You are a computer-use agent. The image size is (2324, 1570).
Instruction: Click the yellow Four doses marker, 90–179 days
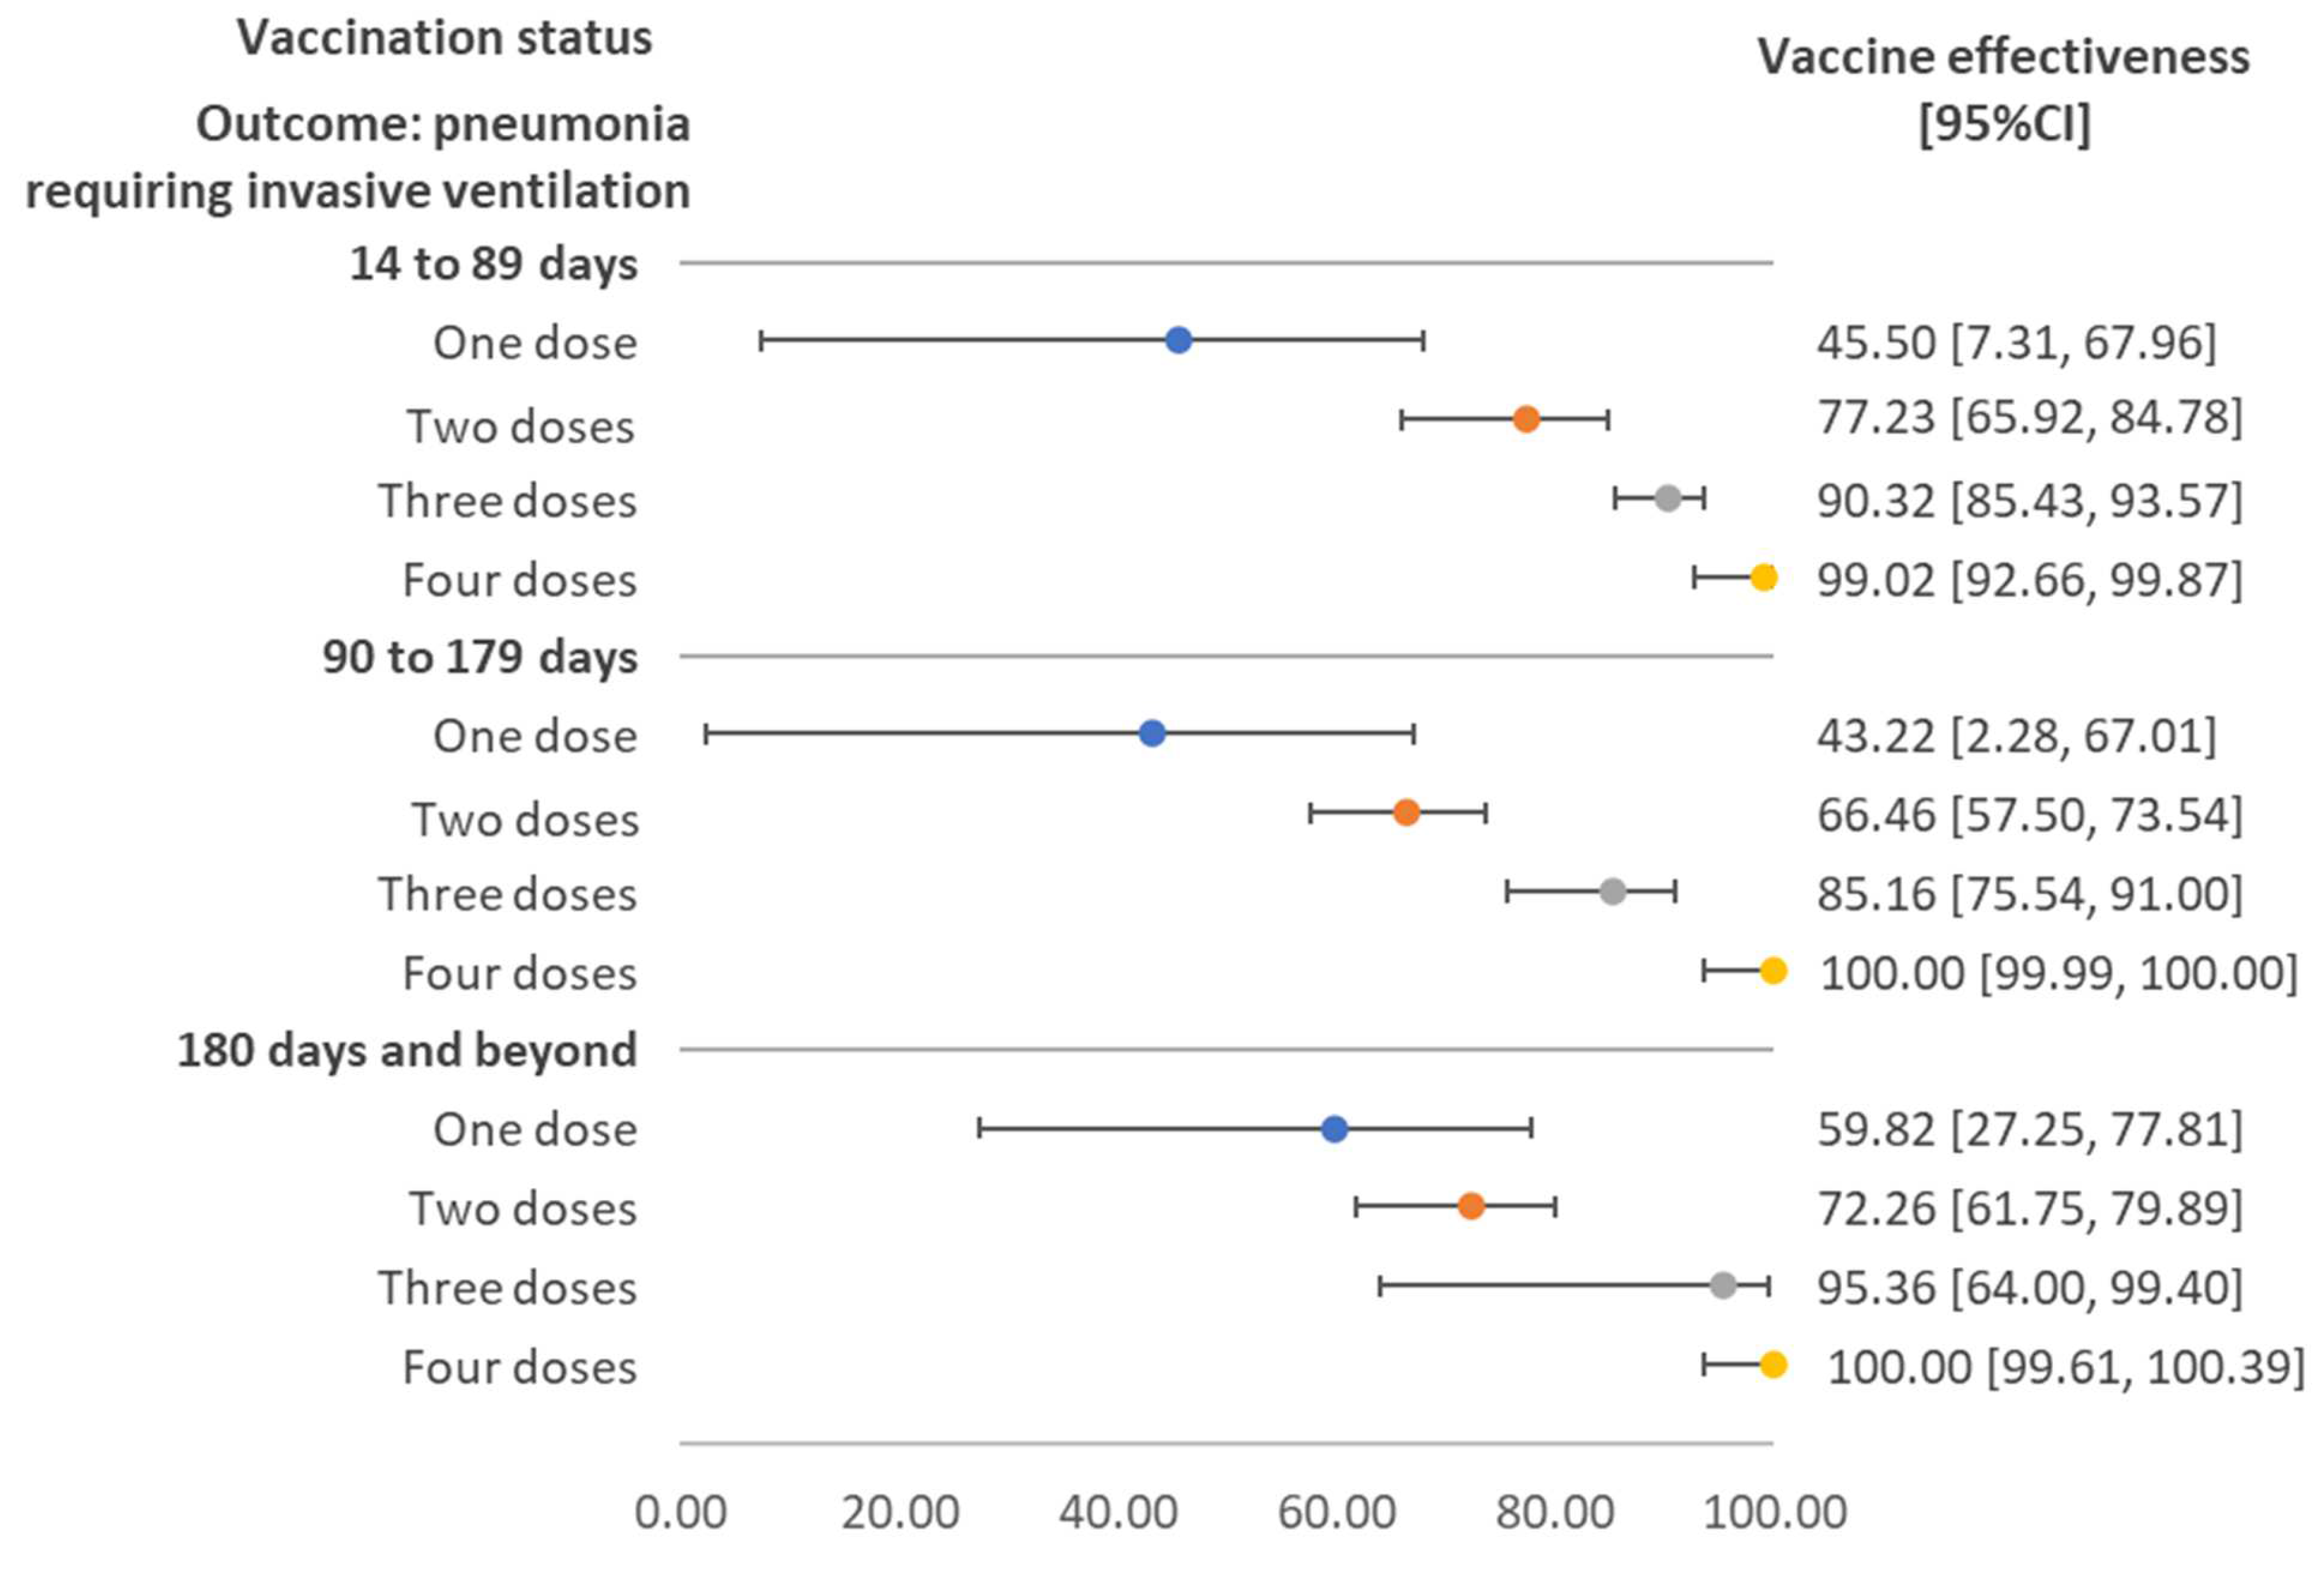coord(1773,970)
